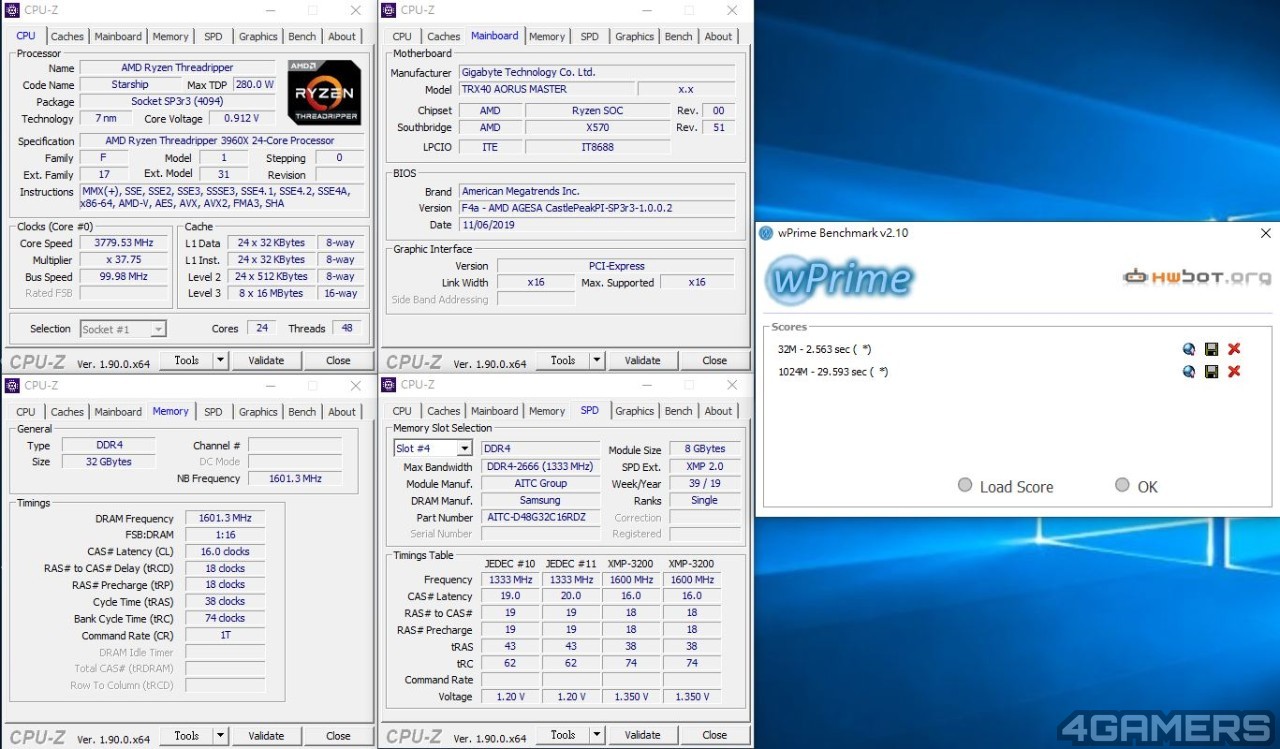
Task: Close the wPrime Benchmark v2.10 window
Action: pyautogui.click(x=1265, y=233)
